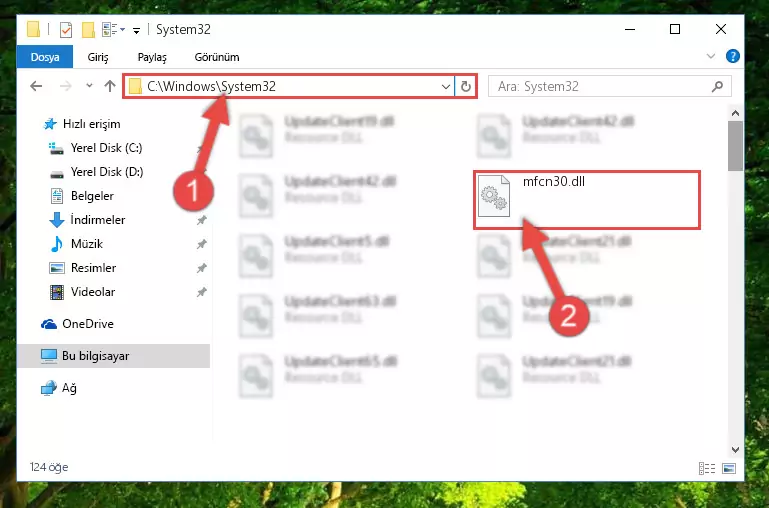Select OneDrive in navigation pane
Viewport: 769px width, 508px height.
click(x=87, y=324)
